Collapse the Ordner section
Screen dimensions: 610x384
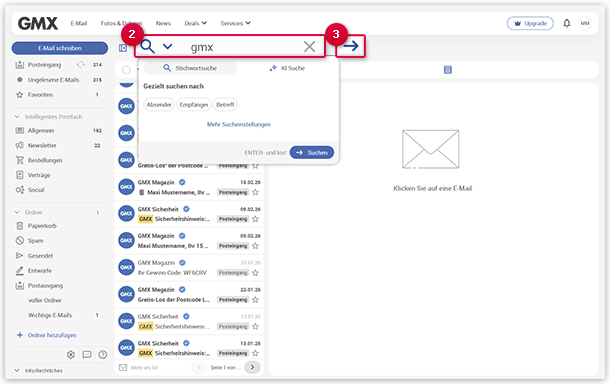pos(17,212)
